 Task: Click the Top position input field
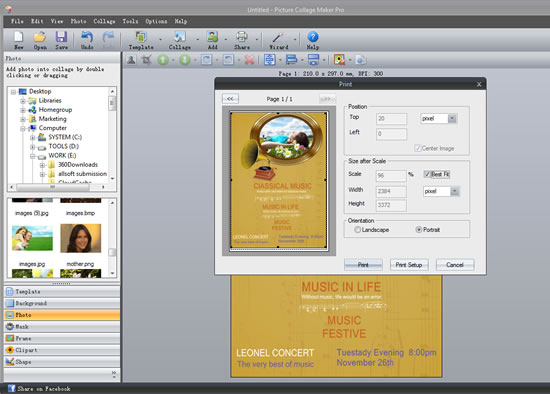tap(391, 119)
